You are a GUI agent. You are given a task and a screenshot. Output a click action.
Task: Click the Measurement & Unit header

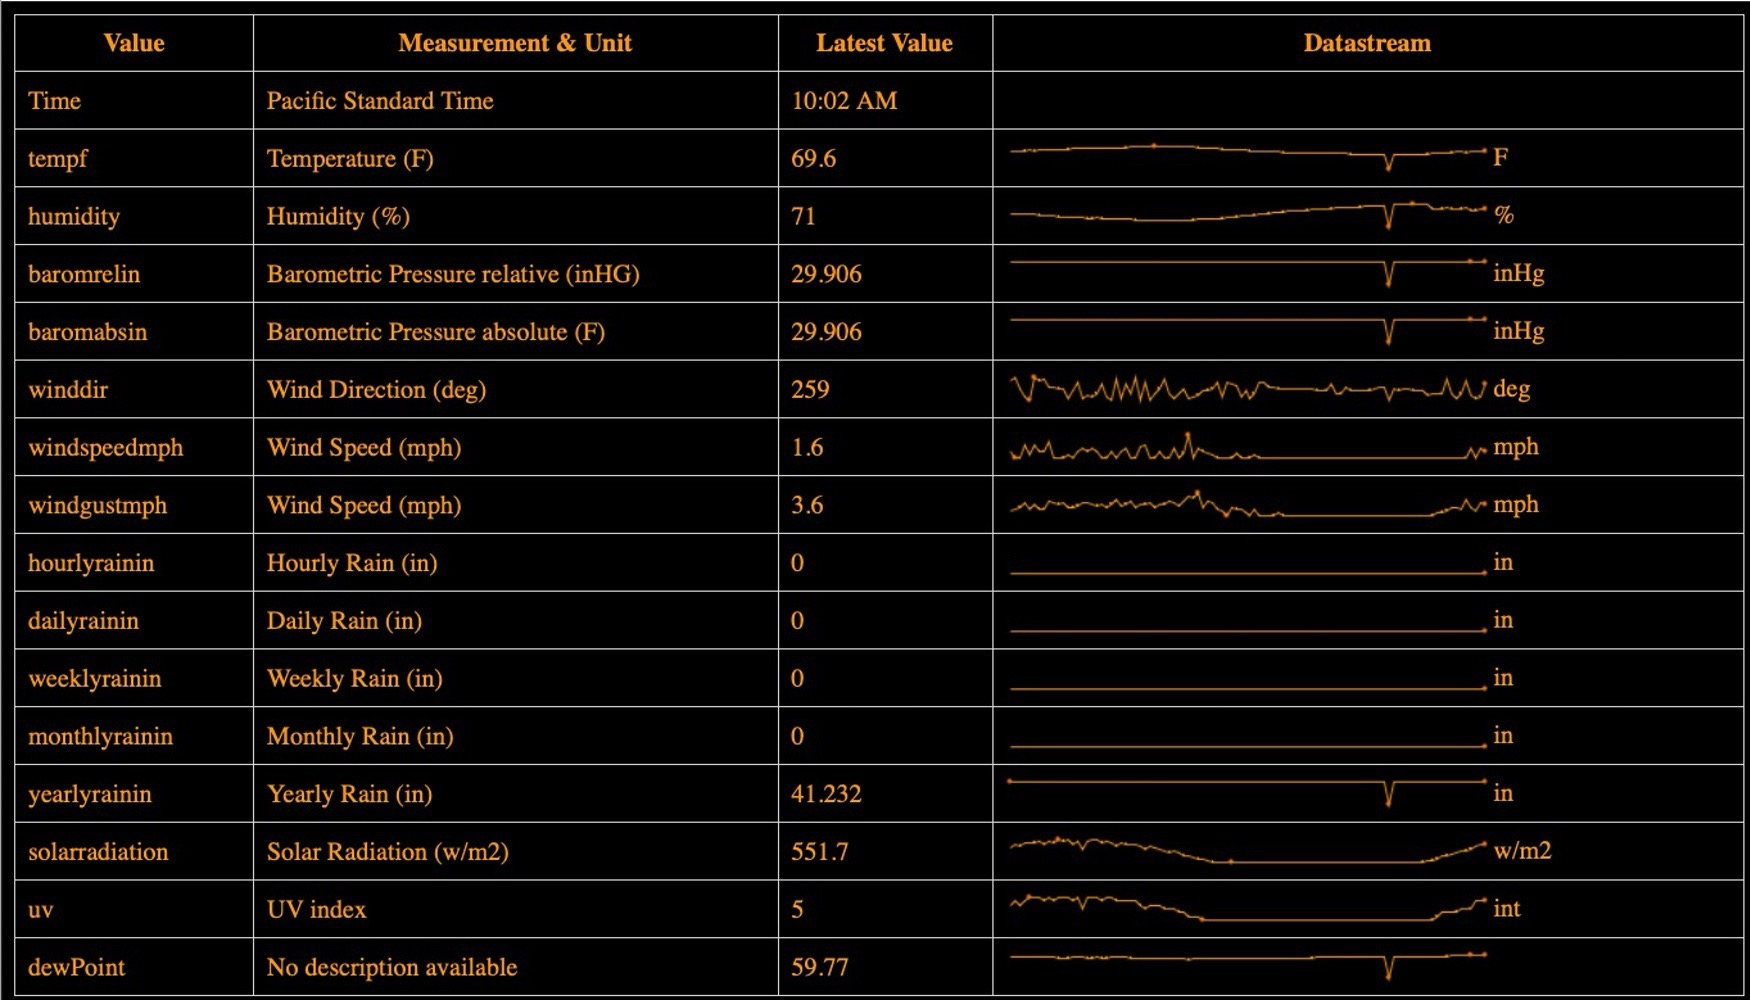(x=515, y=43)
